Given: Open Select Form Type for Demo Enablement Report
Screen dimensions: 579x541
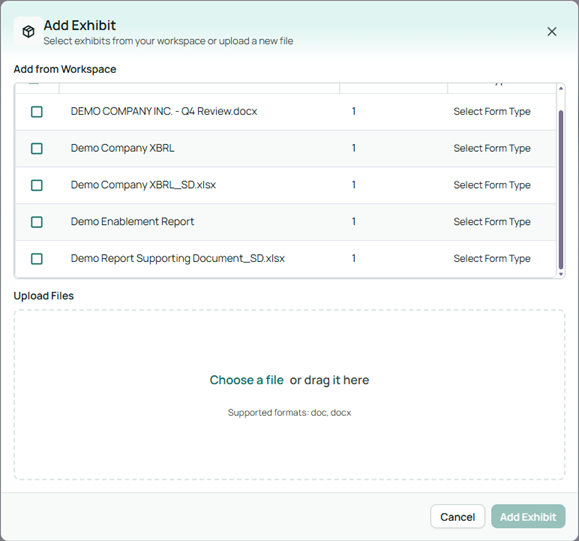Looking at the screenshot, I should [492, 222].
